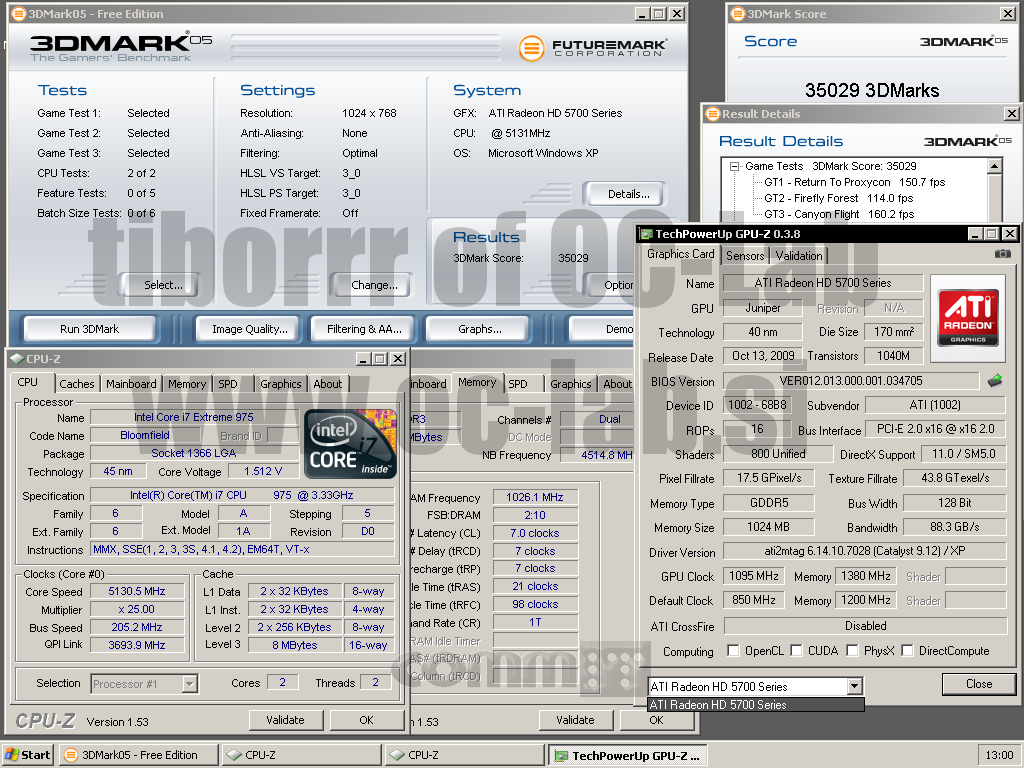The height and width of the screenshot is (768, 1024).
Task: Open the SPD tab in front CPU-Z
Action: coord(228,384)
